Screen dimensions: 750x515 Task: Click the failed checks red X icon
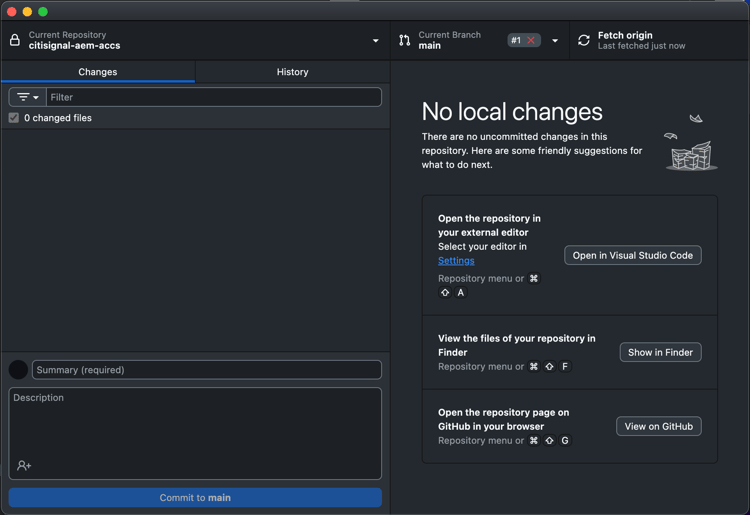(x=531, y=40)
